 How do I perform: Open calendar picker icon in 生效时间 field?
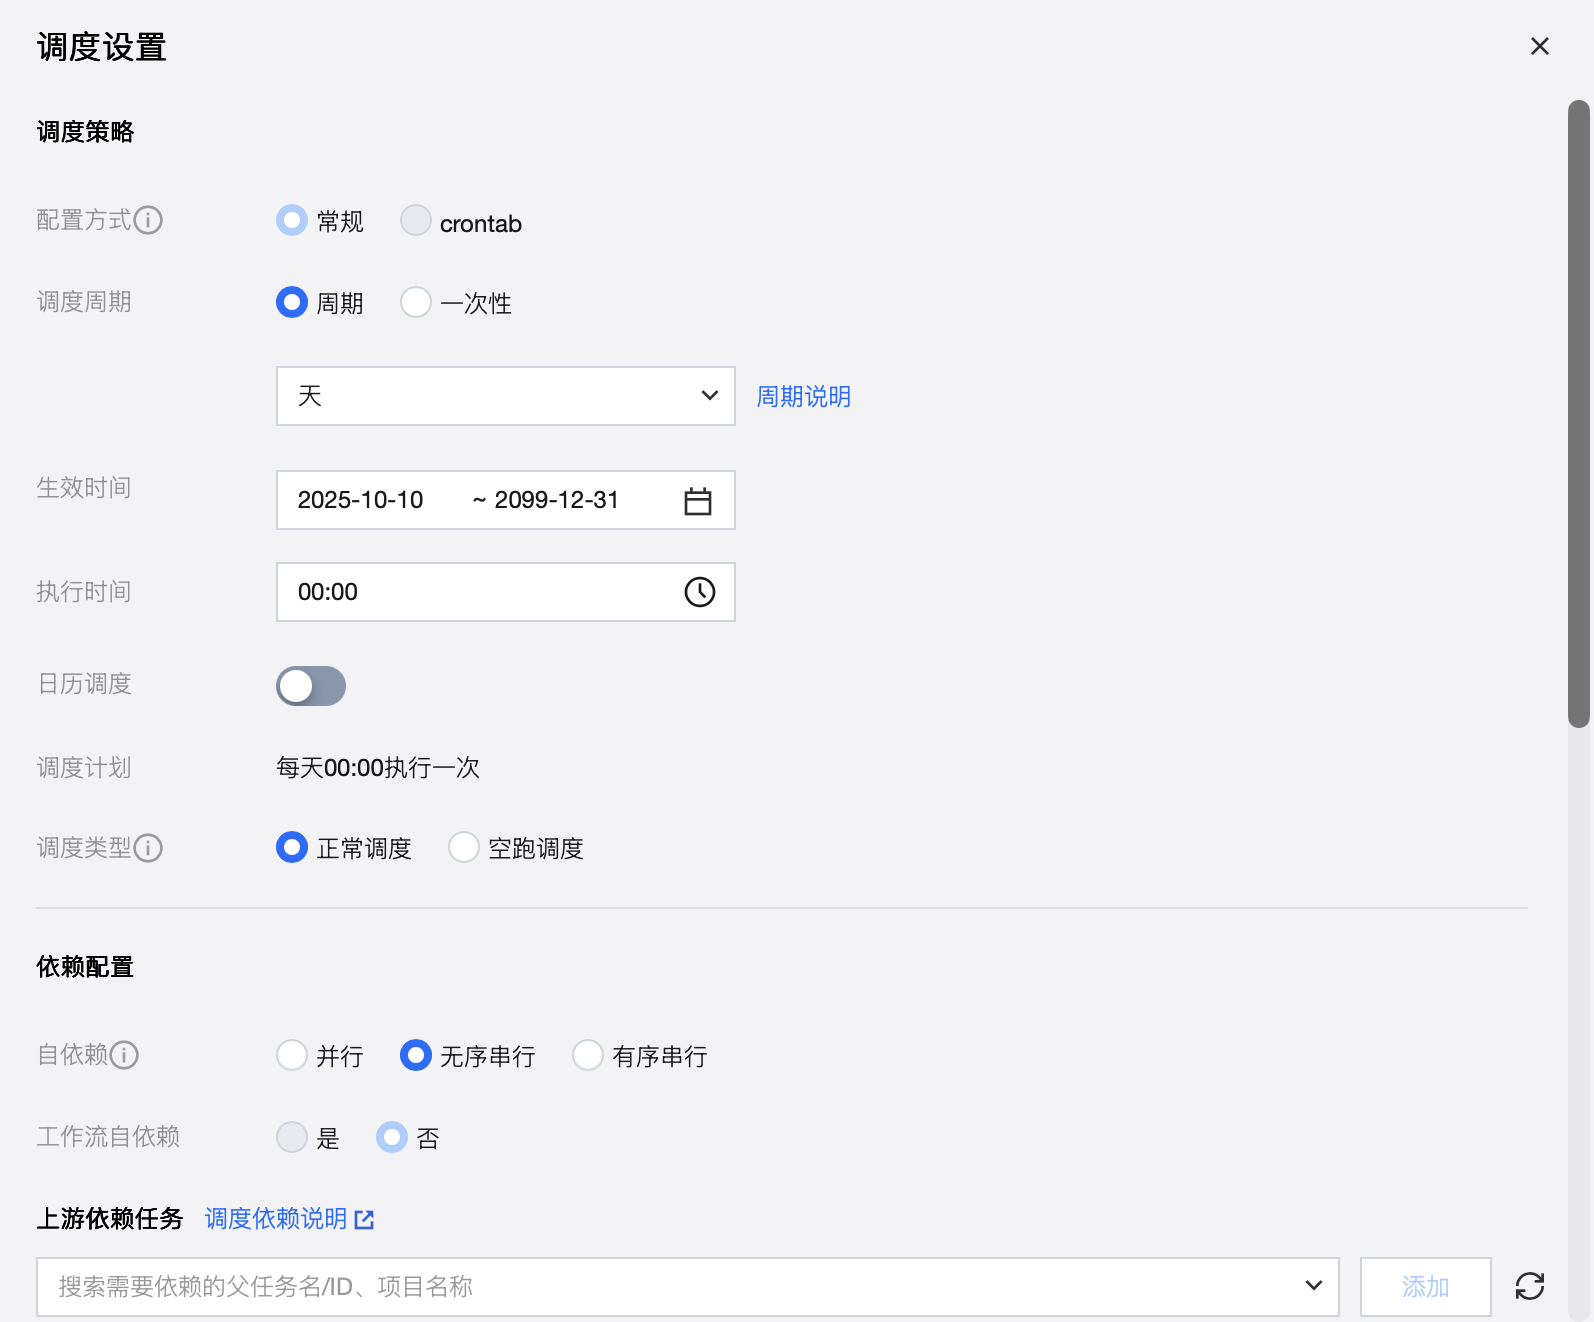click(697, 500)
